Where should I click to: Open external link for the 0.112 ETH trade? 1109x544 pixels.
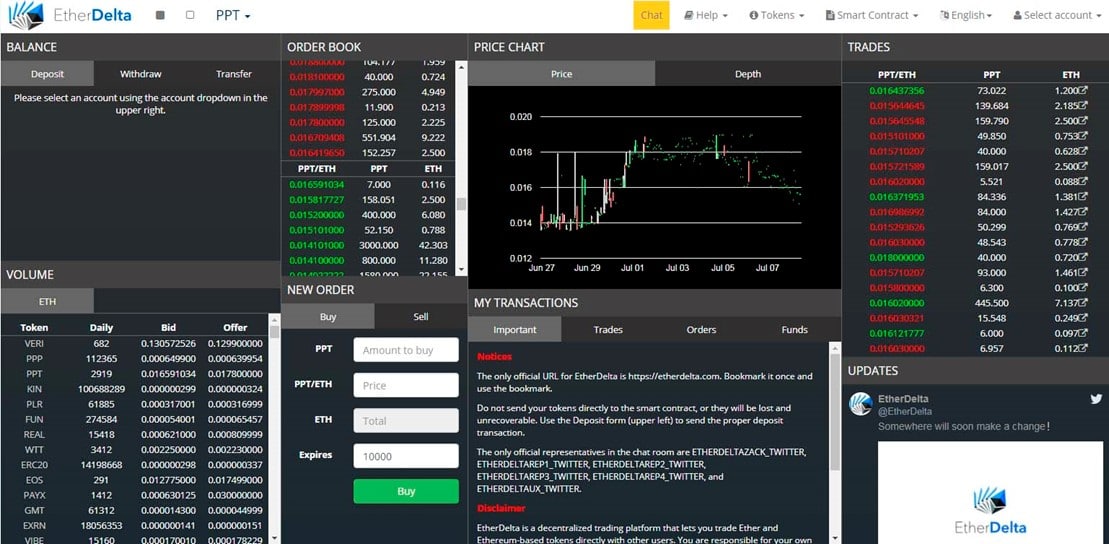[1084, 349]
